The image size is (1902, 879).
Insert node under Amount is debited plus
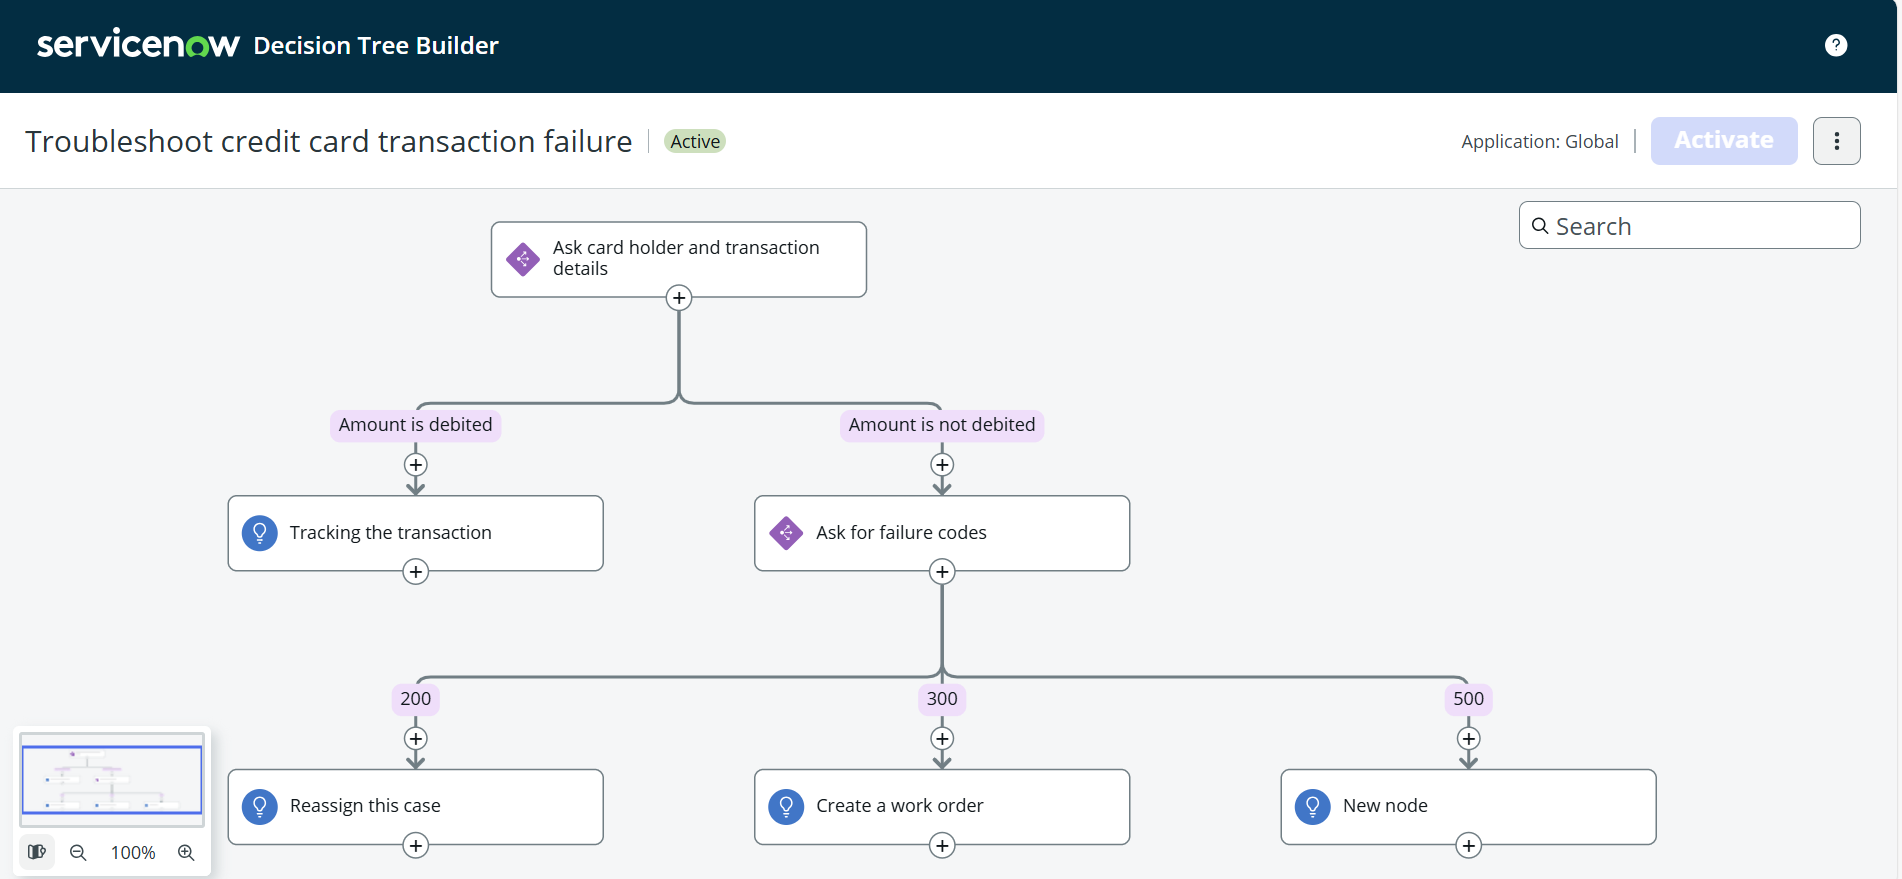(x=416, y=465)
